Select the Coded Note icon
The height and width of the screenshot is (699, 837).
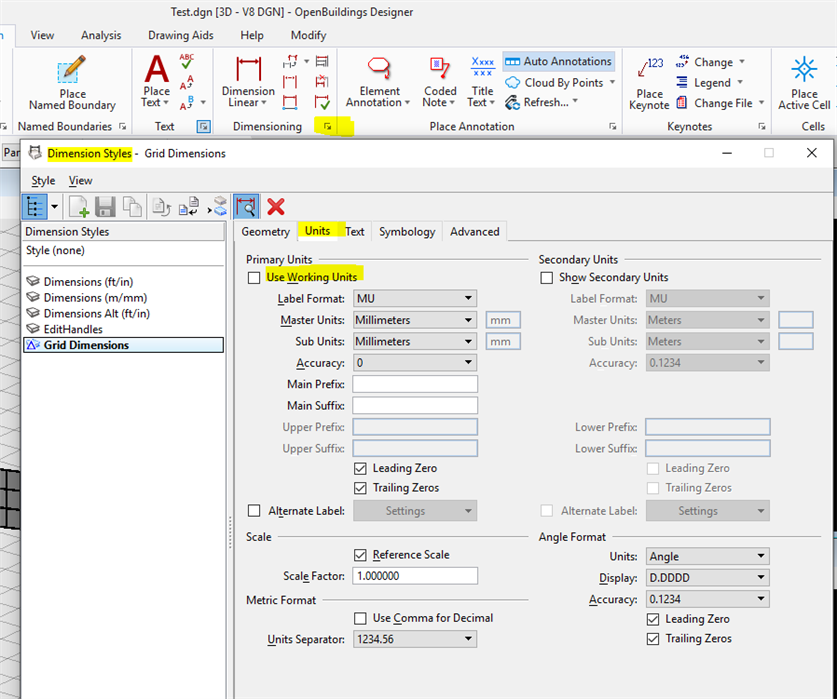[439, 69]
